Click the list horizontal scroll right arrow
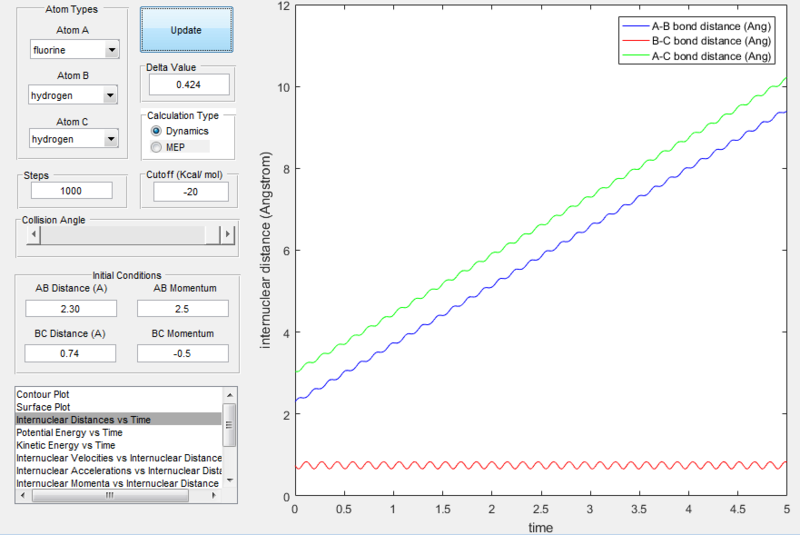The image size is (800, 535). [214, 495]
